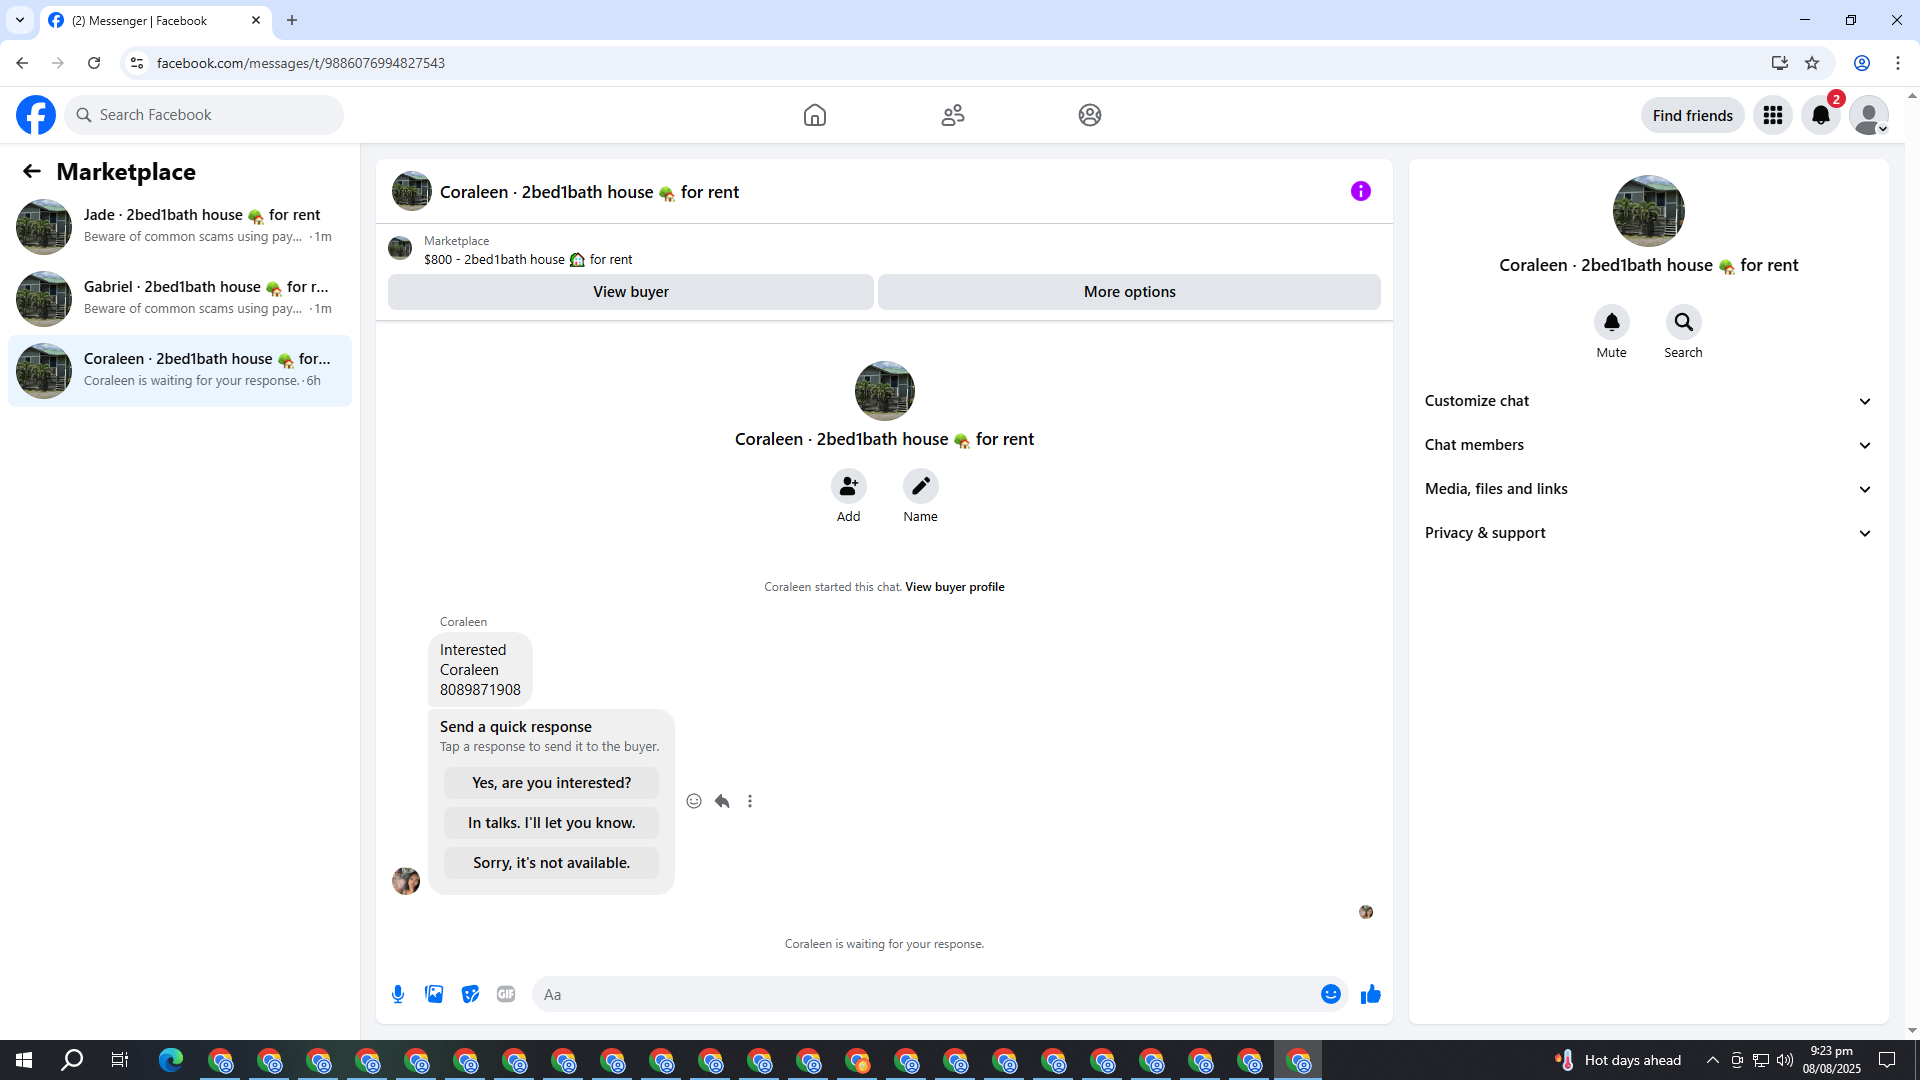React to message with smiley icon

pyautogui.click(x=694, y=801)
